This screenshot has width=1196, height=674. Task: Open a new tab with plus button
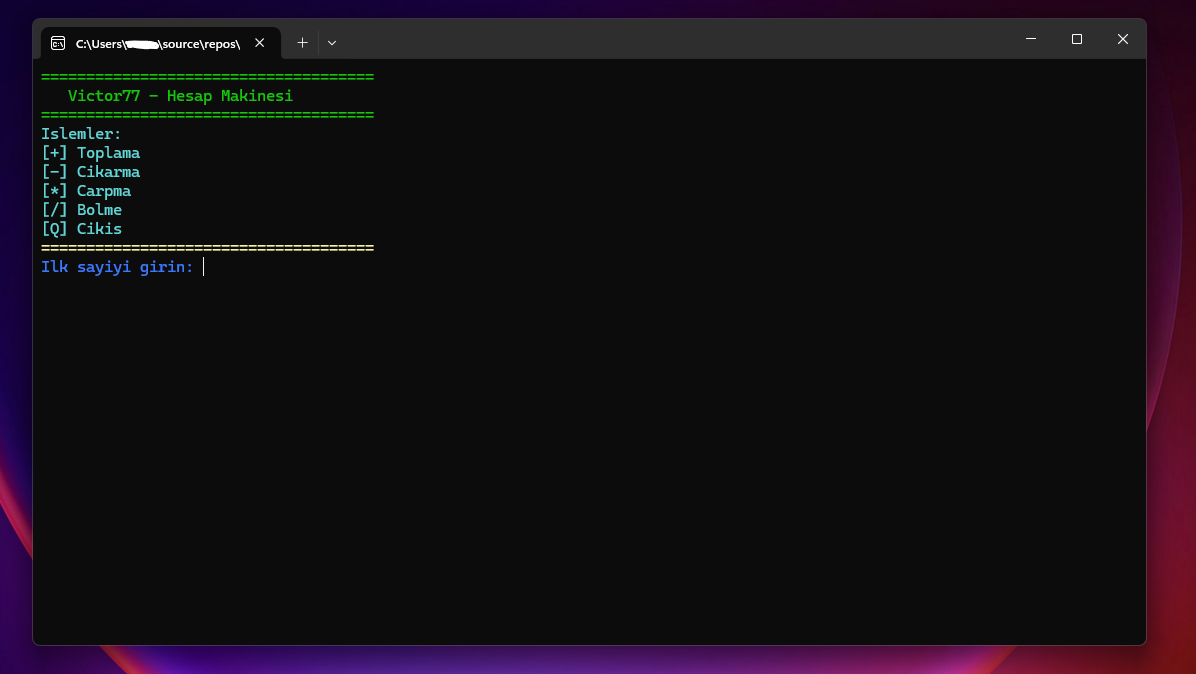point(302,43)
